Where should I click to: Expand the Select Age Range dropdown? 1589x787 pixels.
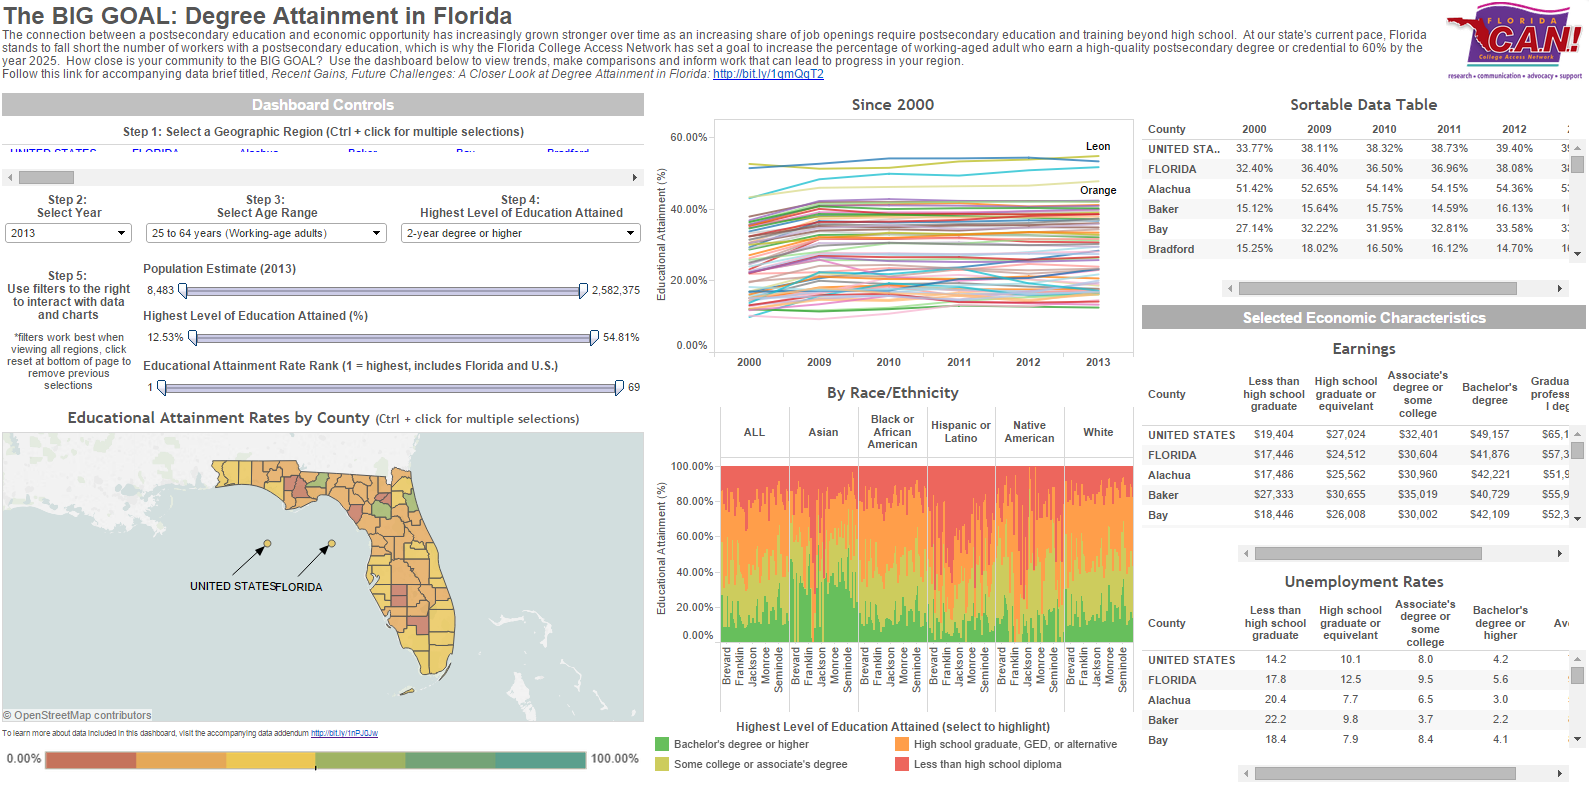pyautogui.click(x=266, y=233)
